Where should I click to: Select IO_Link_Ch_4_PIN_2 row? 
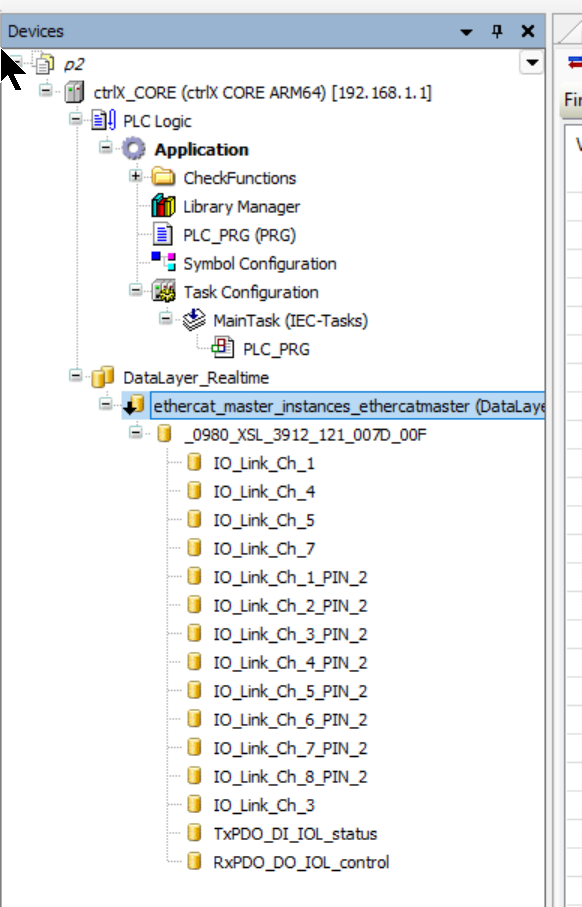290,663
